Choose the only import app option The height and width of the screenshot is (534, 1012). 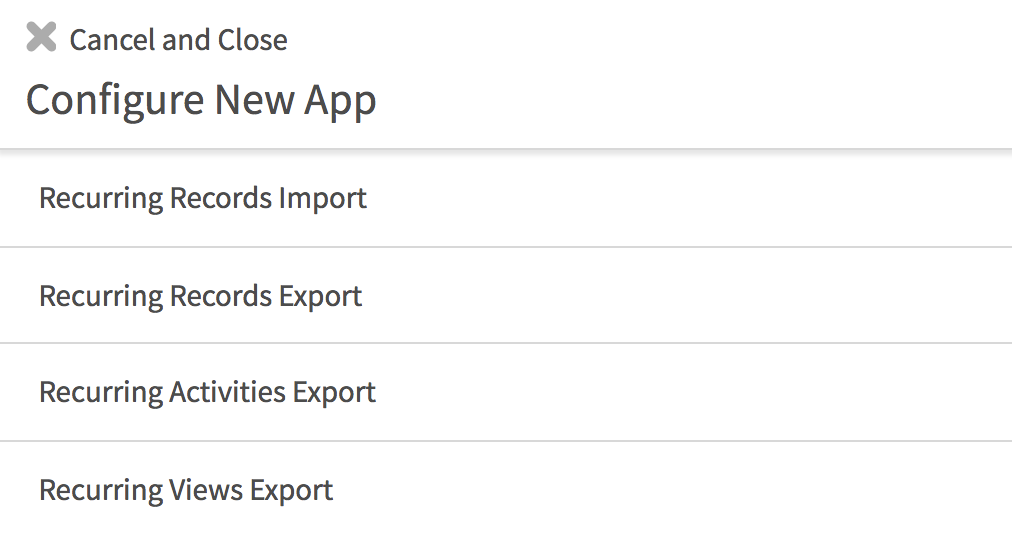[203, 198]
